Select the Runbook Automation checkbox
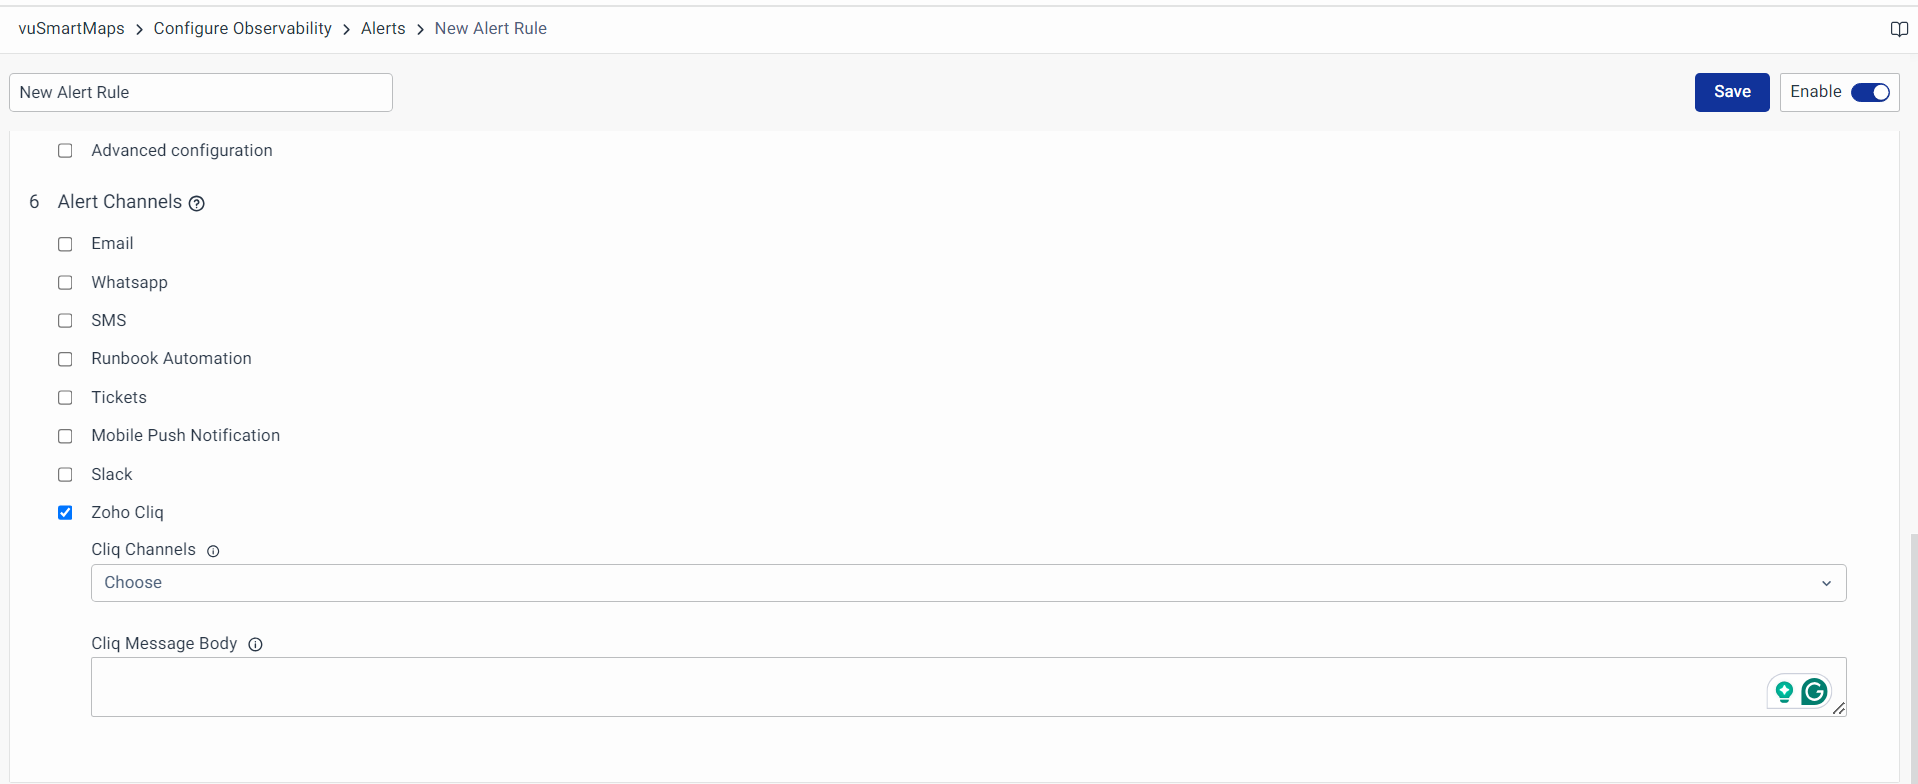Screen dimensions: 1918x784 pos(65,359)
